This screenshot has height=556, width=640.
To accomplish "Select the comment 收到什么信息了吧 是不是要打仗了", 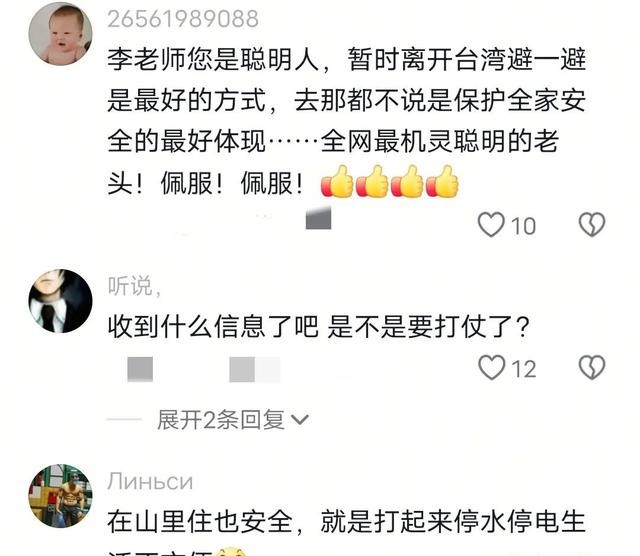I will [319, 326].
